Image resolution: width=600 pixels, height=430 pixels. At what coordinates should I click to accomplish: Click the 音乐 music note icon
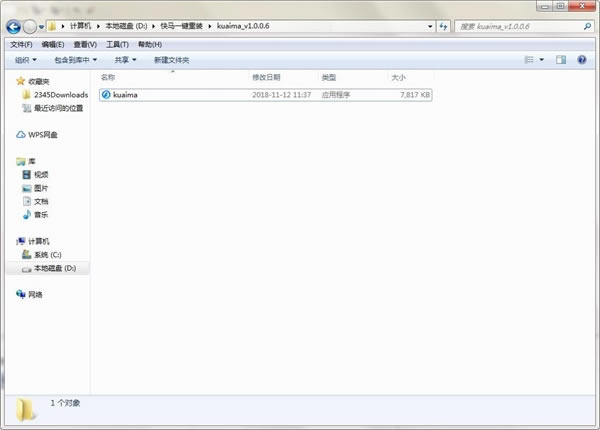(26, 215)
